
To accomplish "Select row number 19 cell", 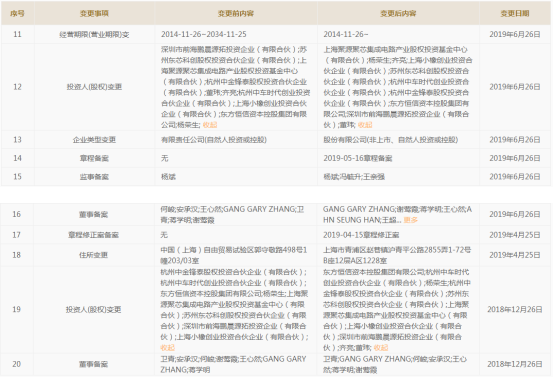I will click(17, 310).
